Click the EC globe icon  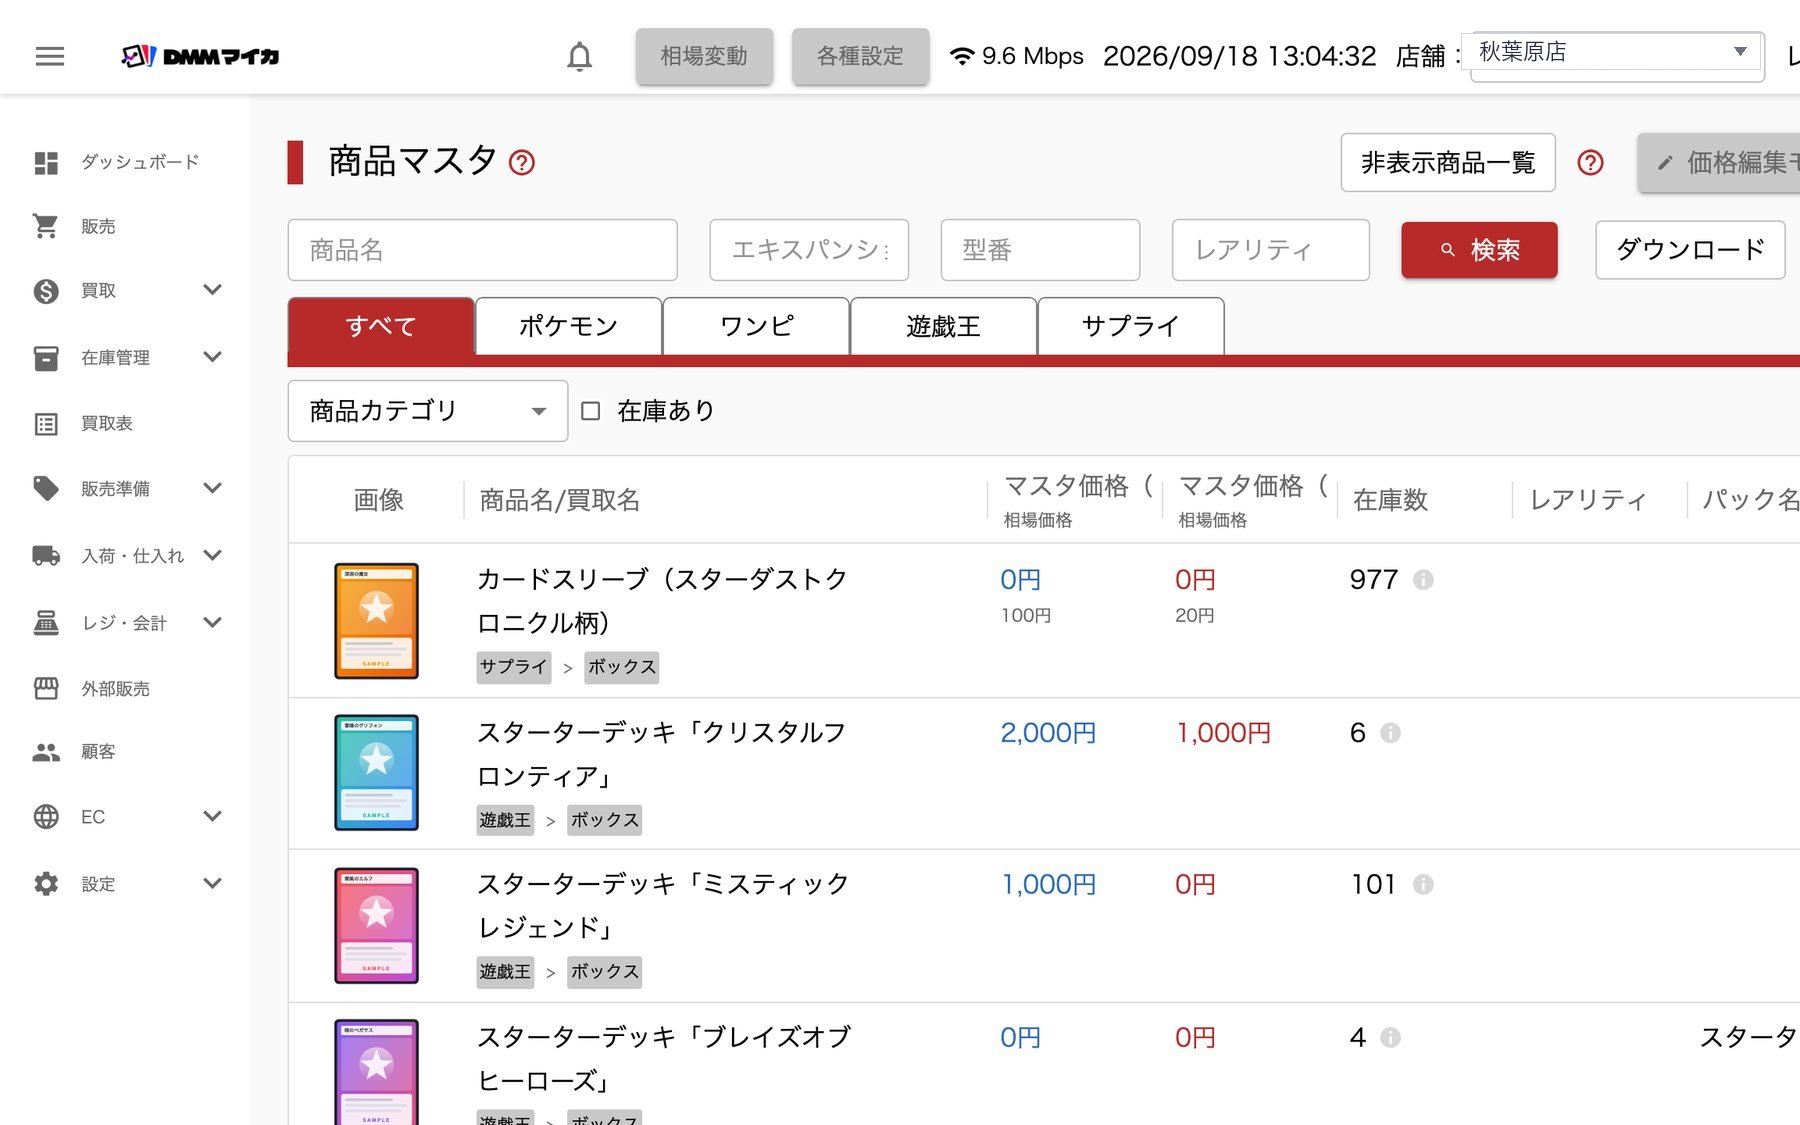46,816
